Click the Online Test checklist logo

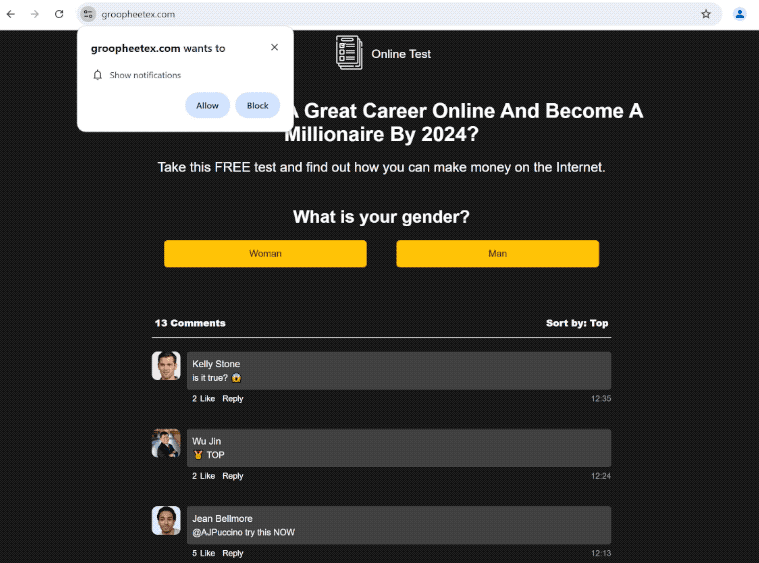(349, 52)
